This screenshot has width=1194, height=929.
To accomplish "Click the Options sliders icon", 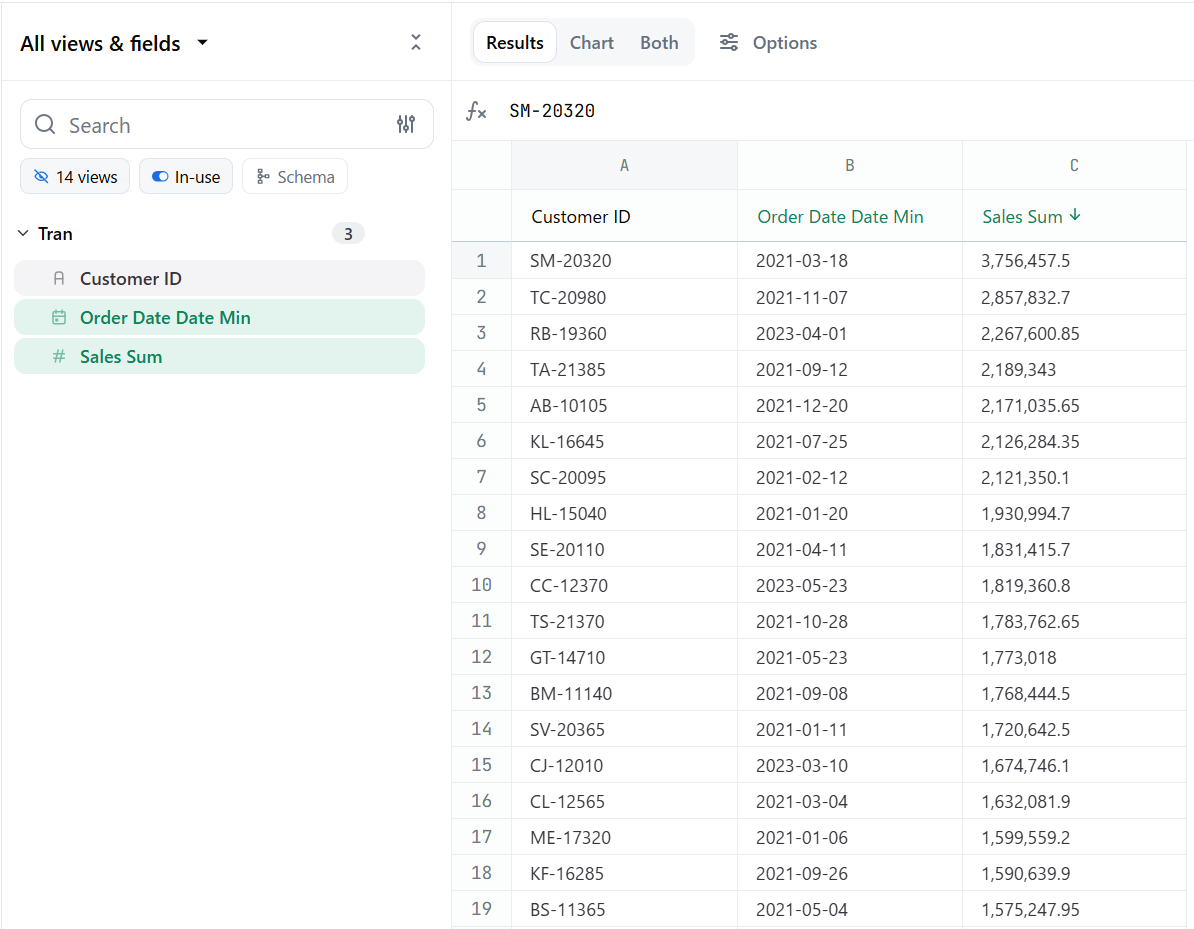I will 729,42.
